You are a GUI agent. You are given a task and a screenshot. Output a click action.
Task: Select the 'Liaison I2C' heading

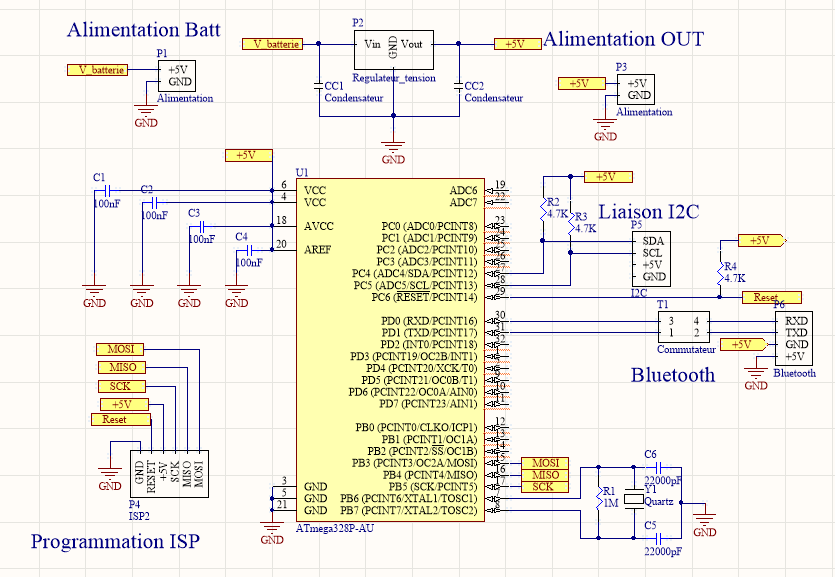(x=648, y=212)
